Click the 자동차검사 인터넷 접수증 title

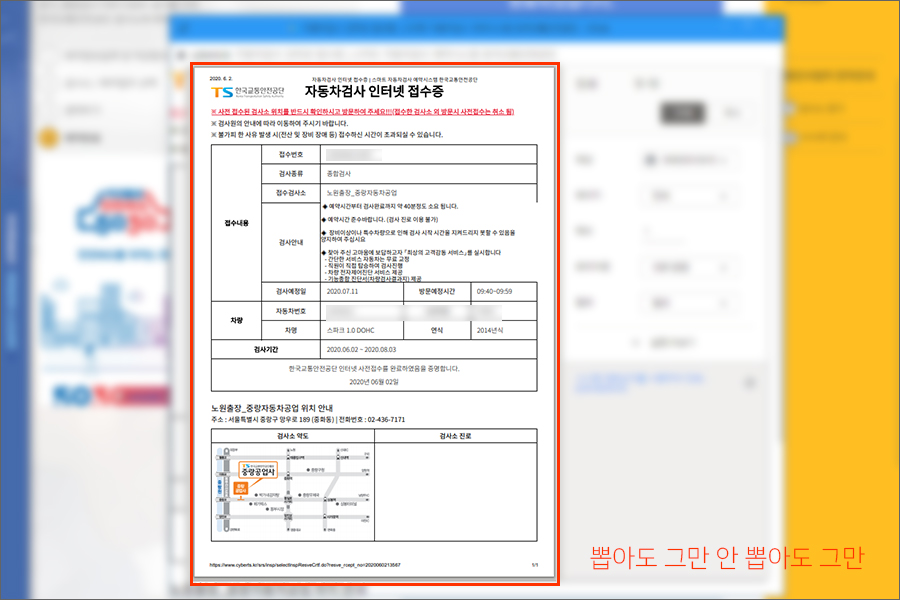click(374, 91)
